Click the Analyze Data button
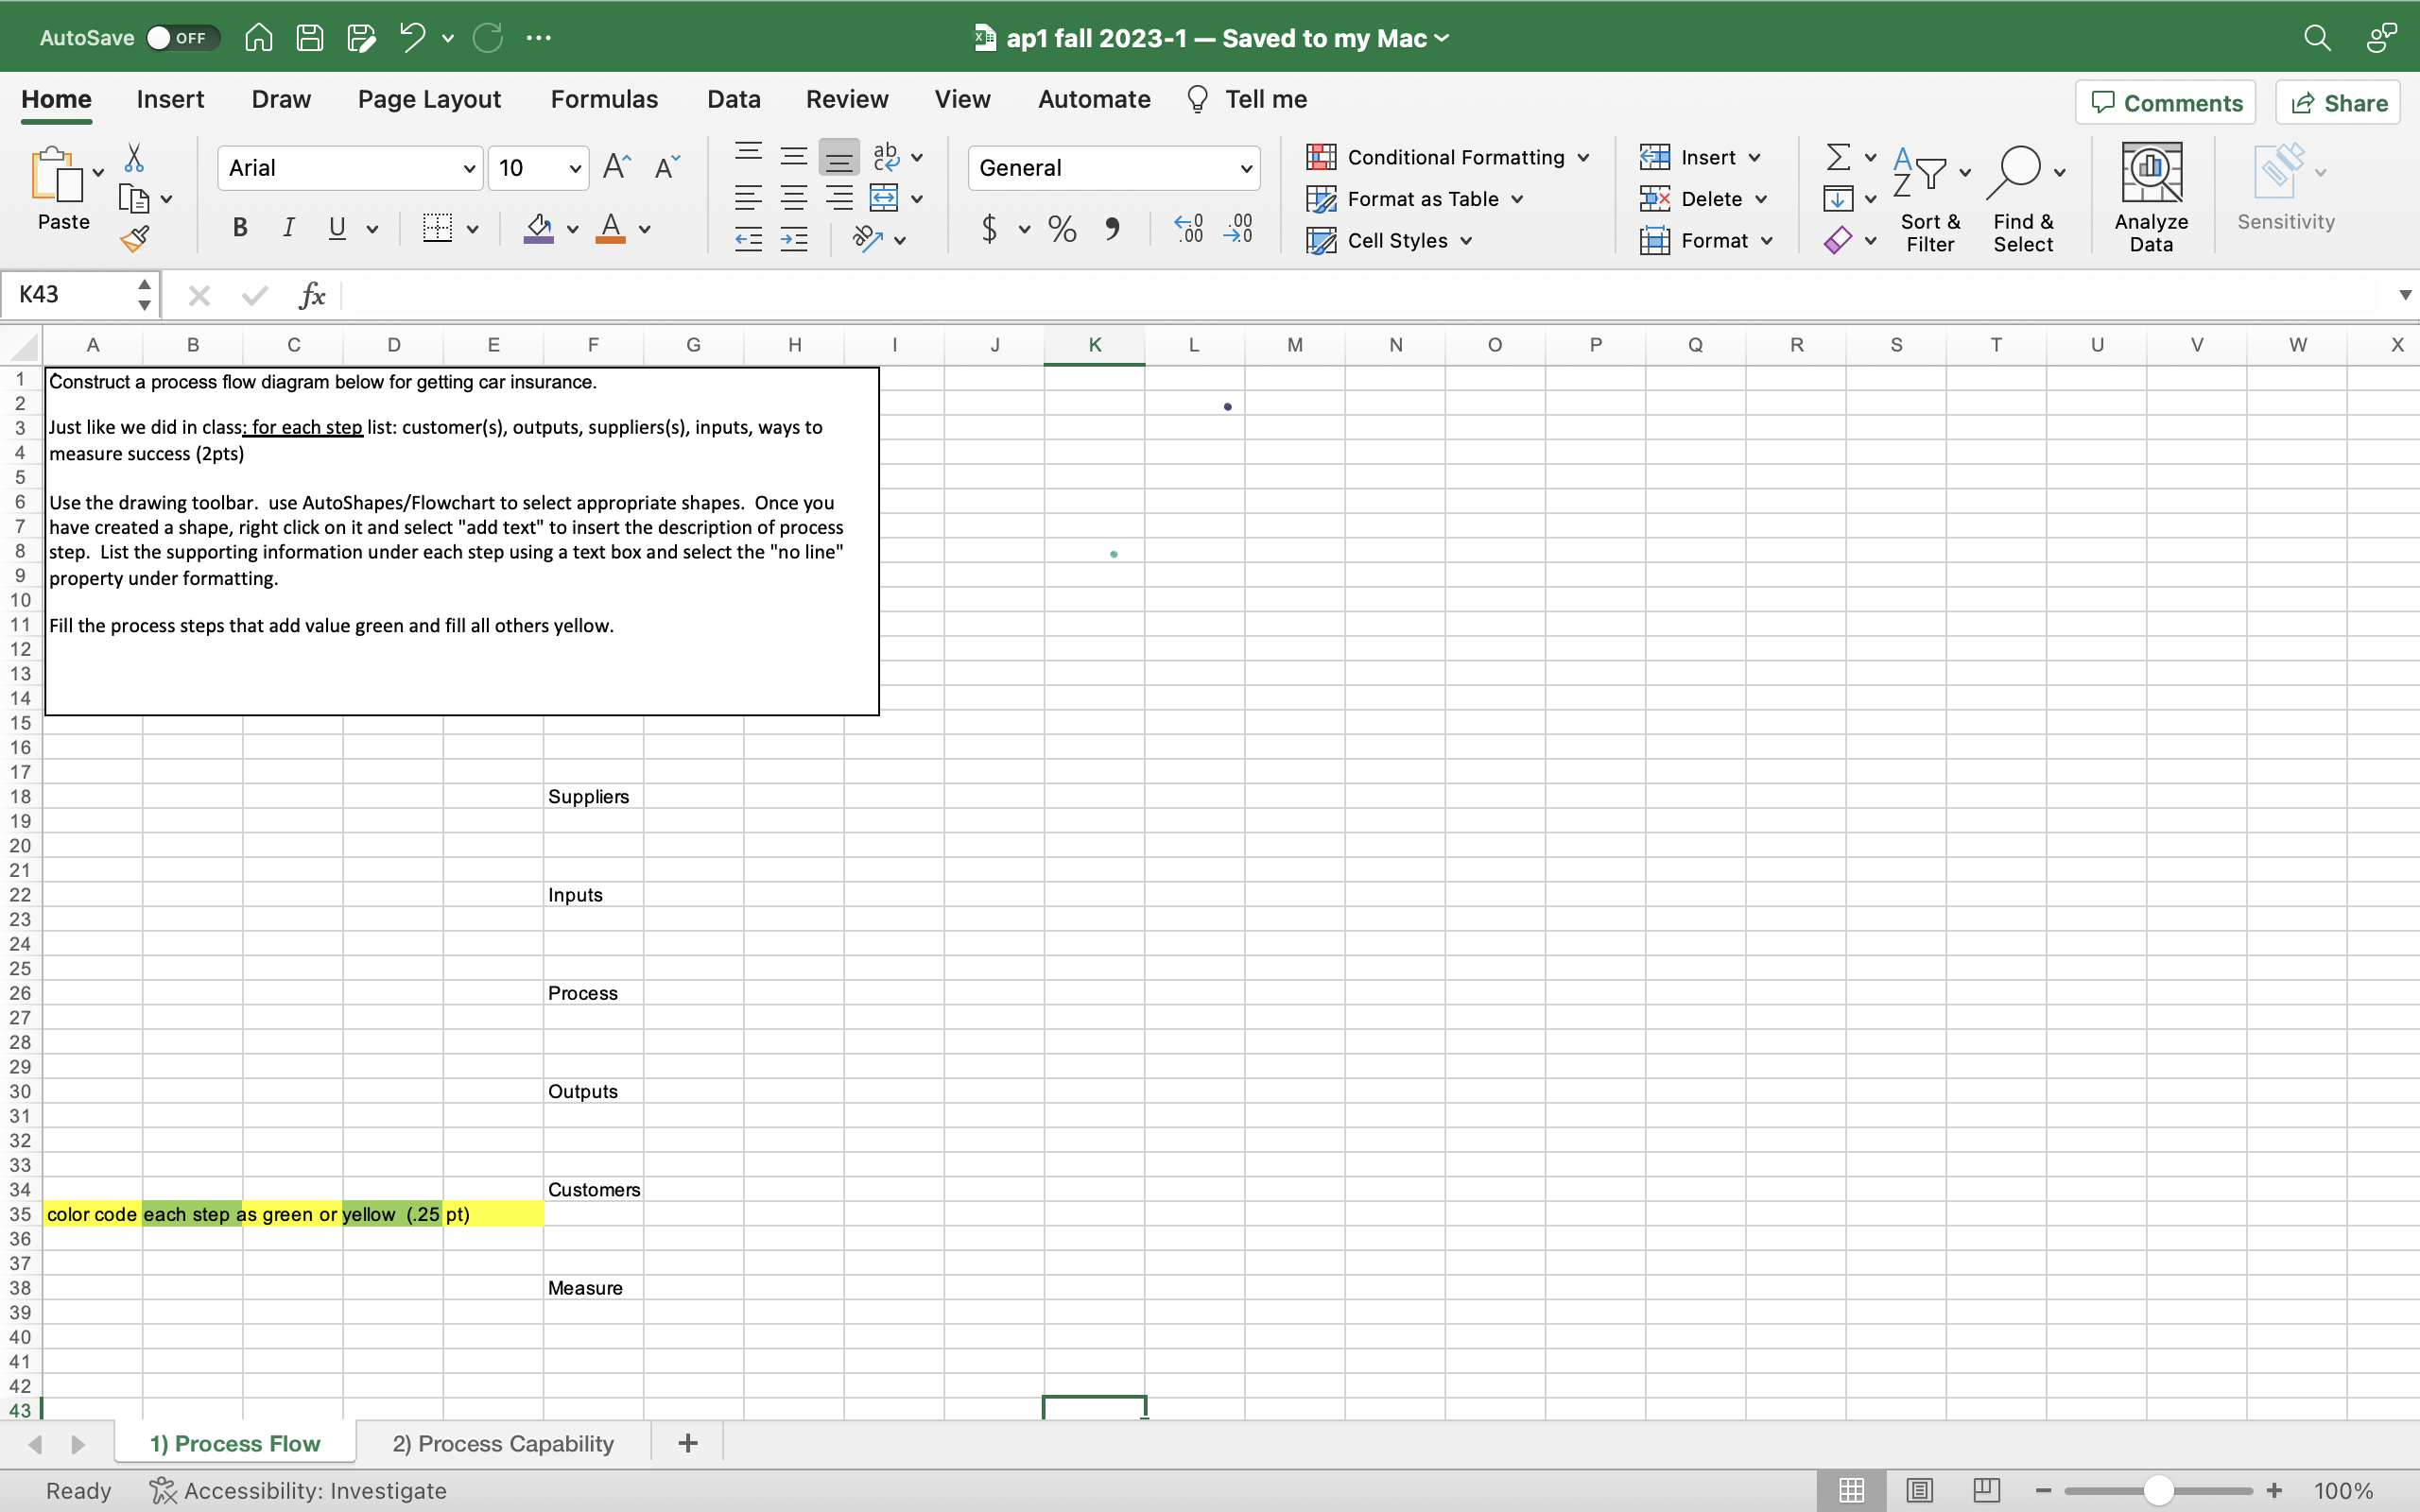 2151,197
